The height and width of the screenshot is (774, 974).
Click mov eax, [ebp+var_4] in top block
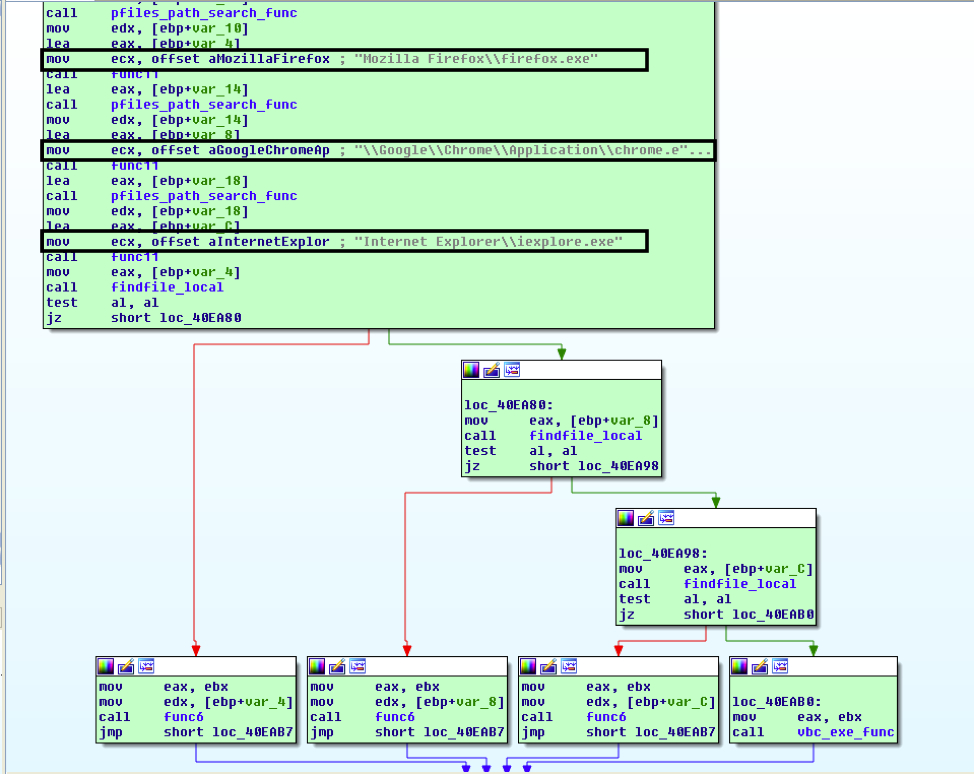click(143, 272)
